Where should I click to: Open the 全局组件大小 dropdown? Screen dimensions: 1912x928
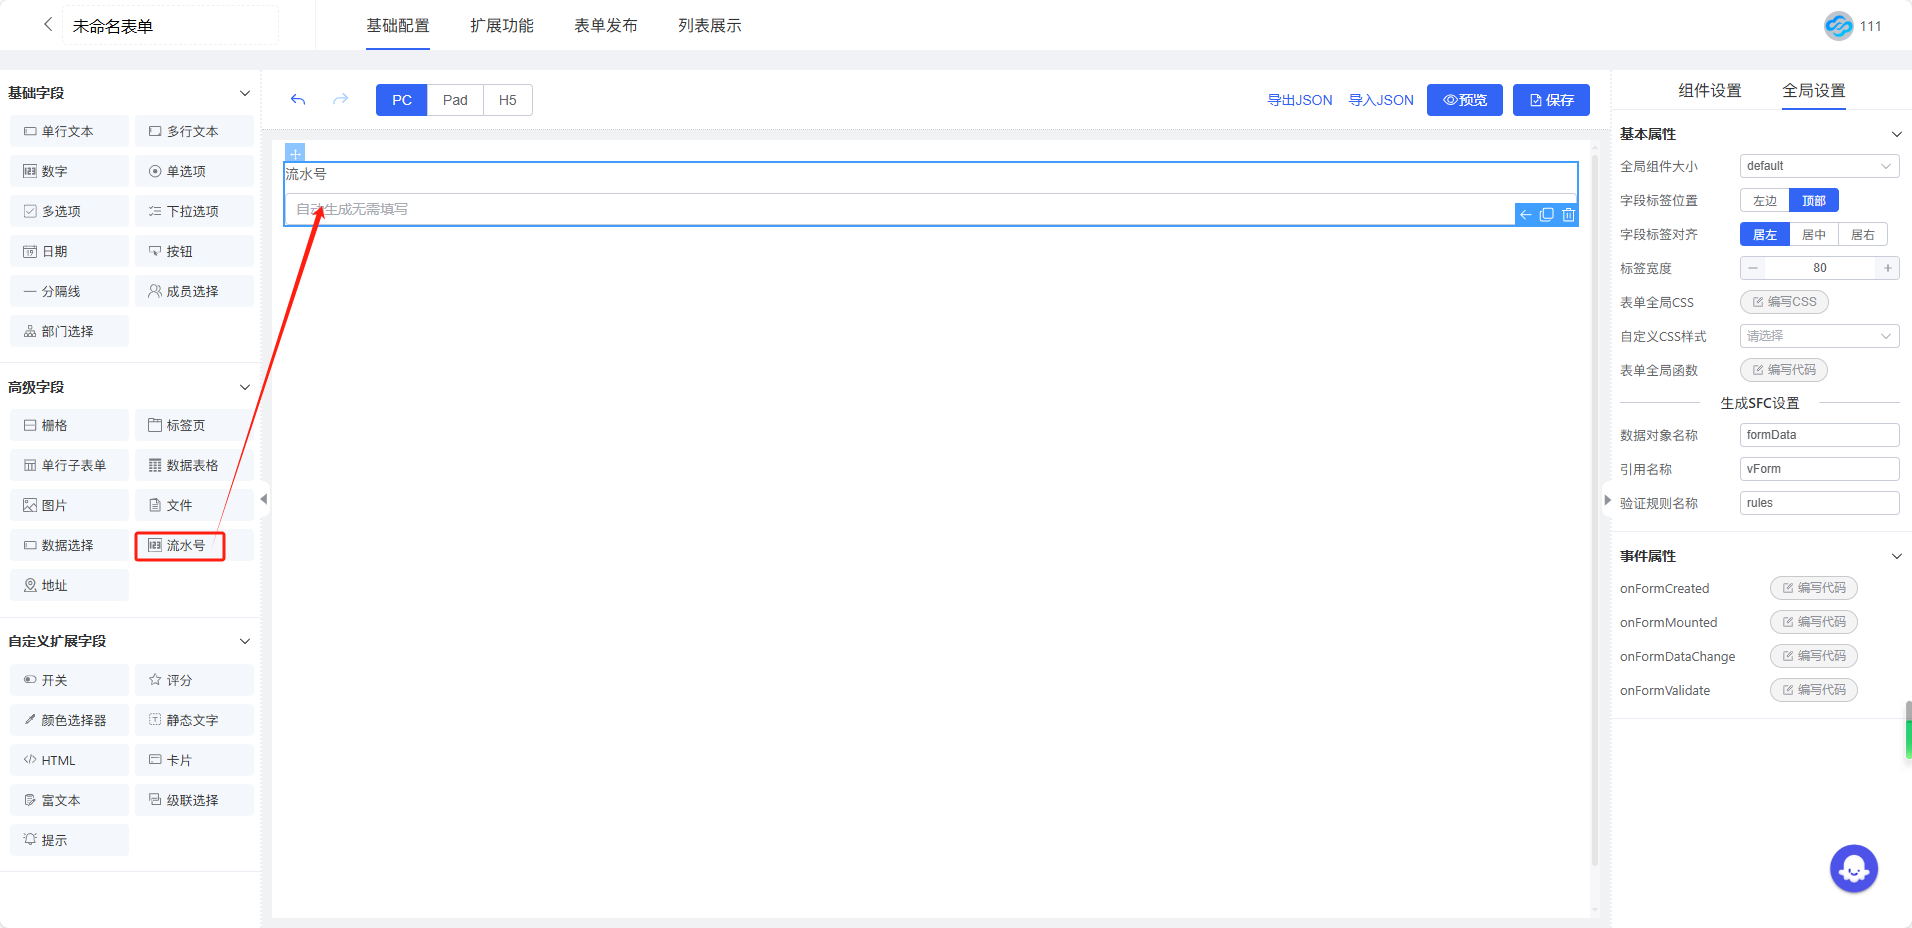pos(1819,166)
